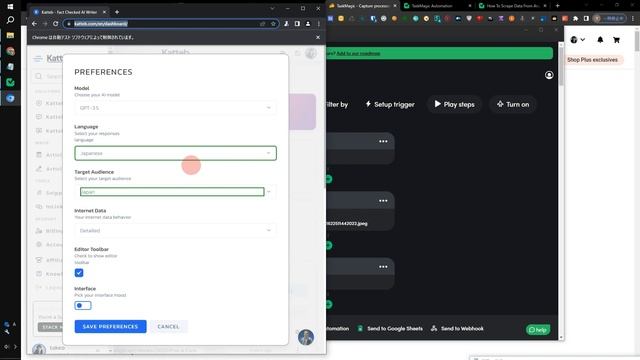Open the side panel icon in Kafkai window
Screen dimensions: 640x360
[x=297, y=24]
